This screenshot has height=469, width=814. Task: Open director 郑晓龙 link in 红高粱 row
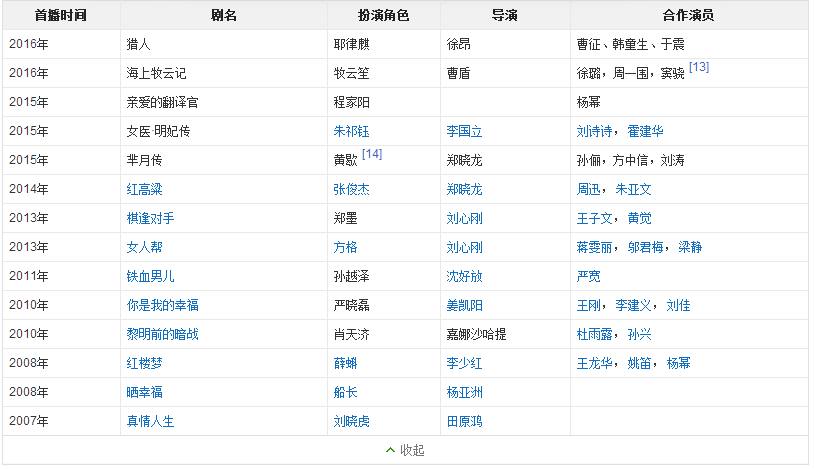[465, 190]
